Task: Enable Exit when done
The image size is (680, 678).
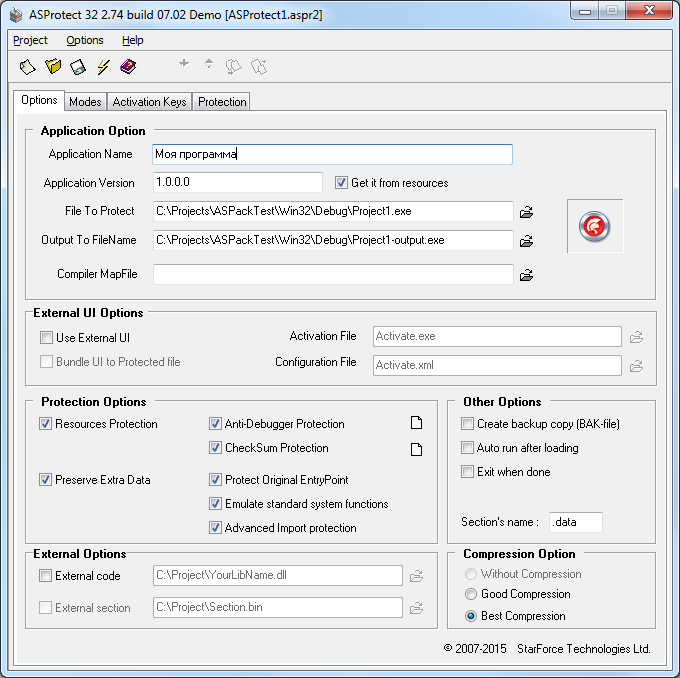Action: (x=467, y=471)
